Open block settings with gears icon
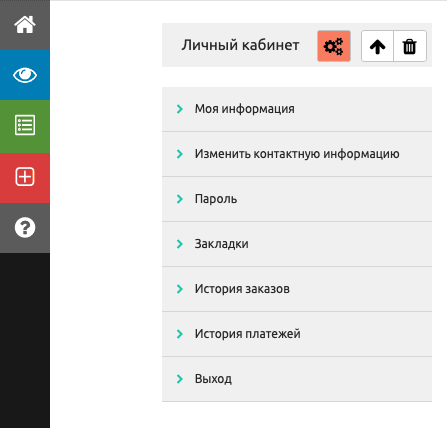The image size is (447, 428). pos(334,46)
